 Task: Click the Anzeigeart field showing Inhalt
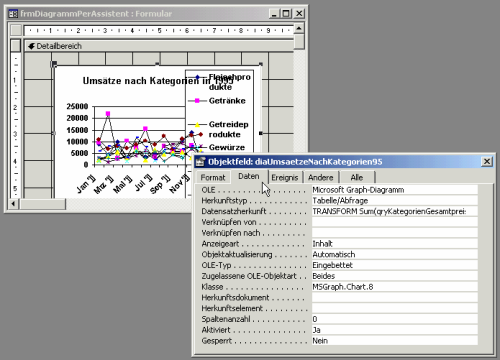[x=394, y=244]
